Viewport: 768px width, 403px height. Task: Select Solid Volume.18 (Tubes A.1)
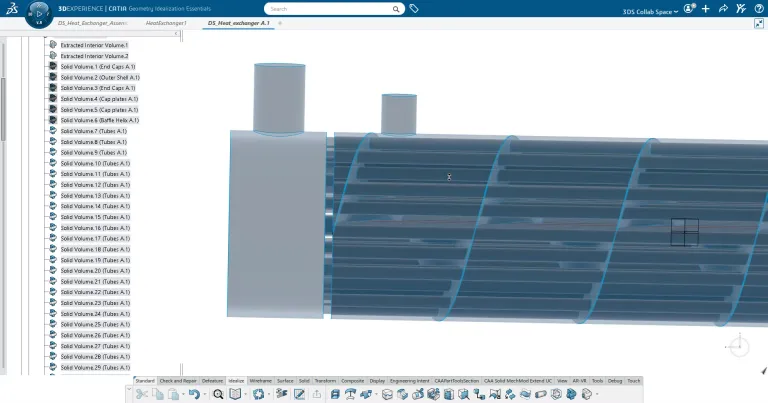(x=95, y=249)
